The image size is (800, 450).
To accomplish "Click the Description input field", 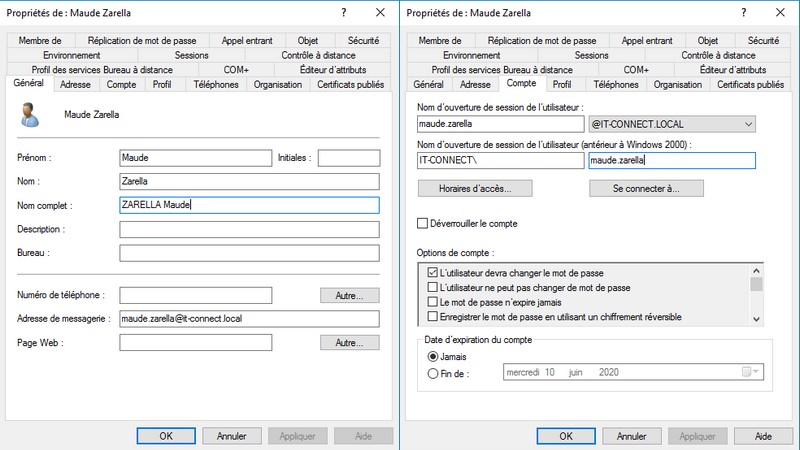I will (x=249, y=229).
